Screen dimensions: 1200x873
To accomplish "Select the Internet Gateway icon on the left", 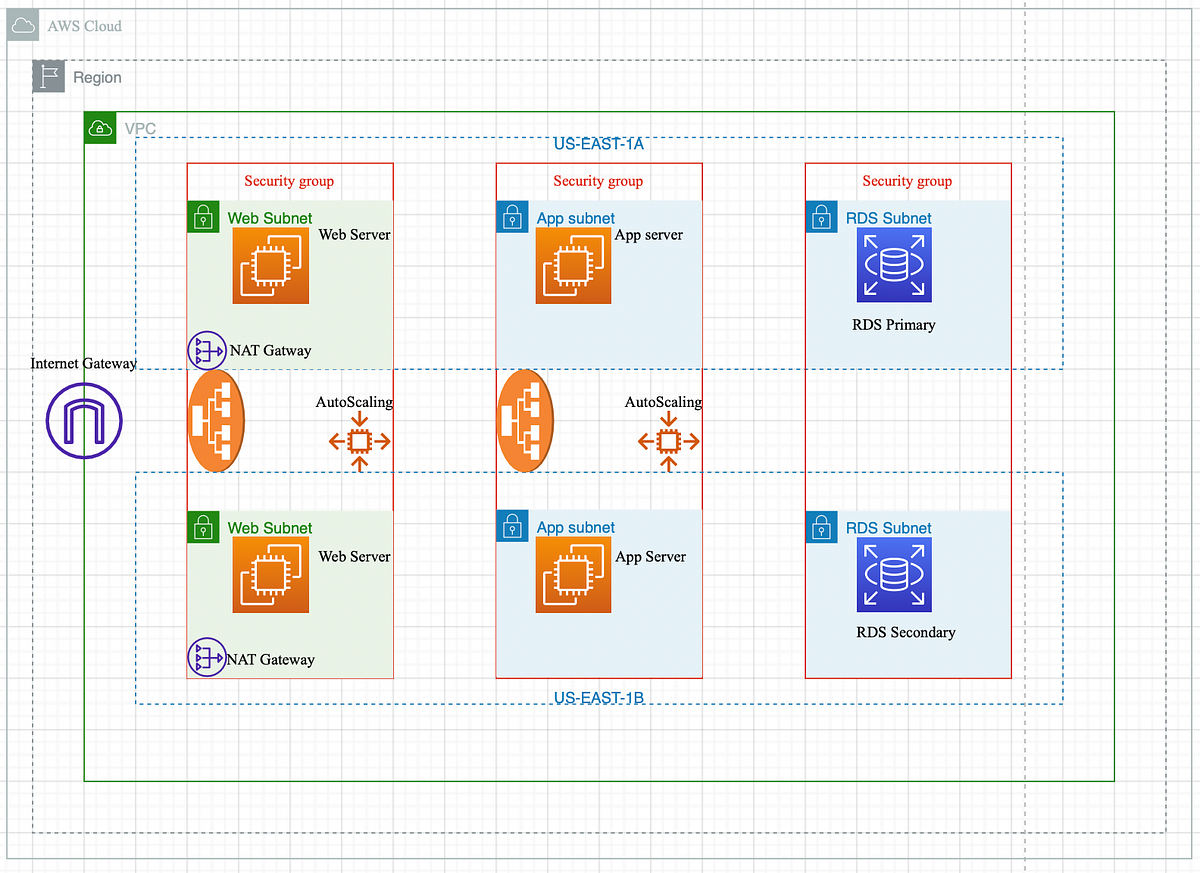I will coord(84,421).
